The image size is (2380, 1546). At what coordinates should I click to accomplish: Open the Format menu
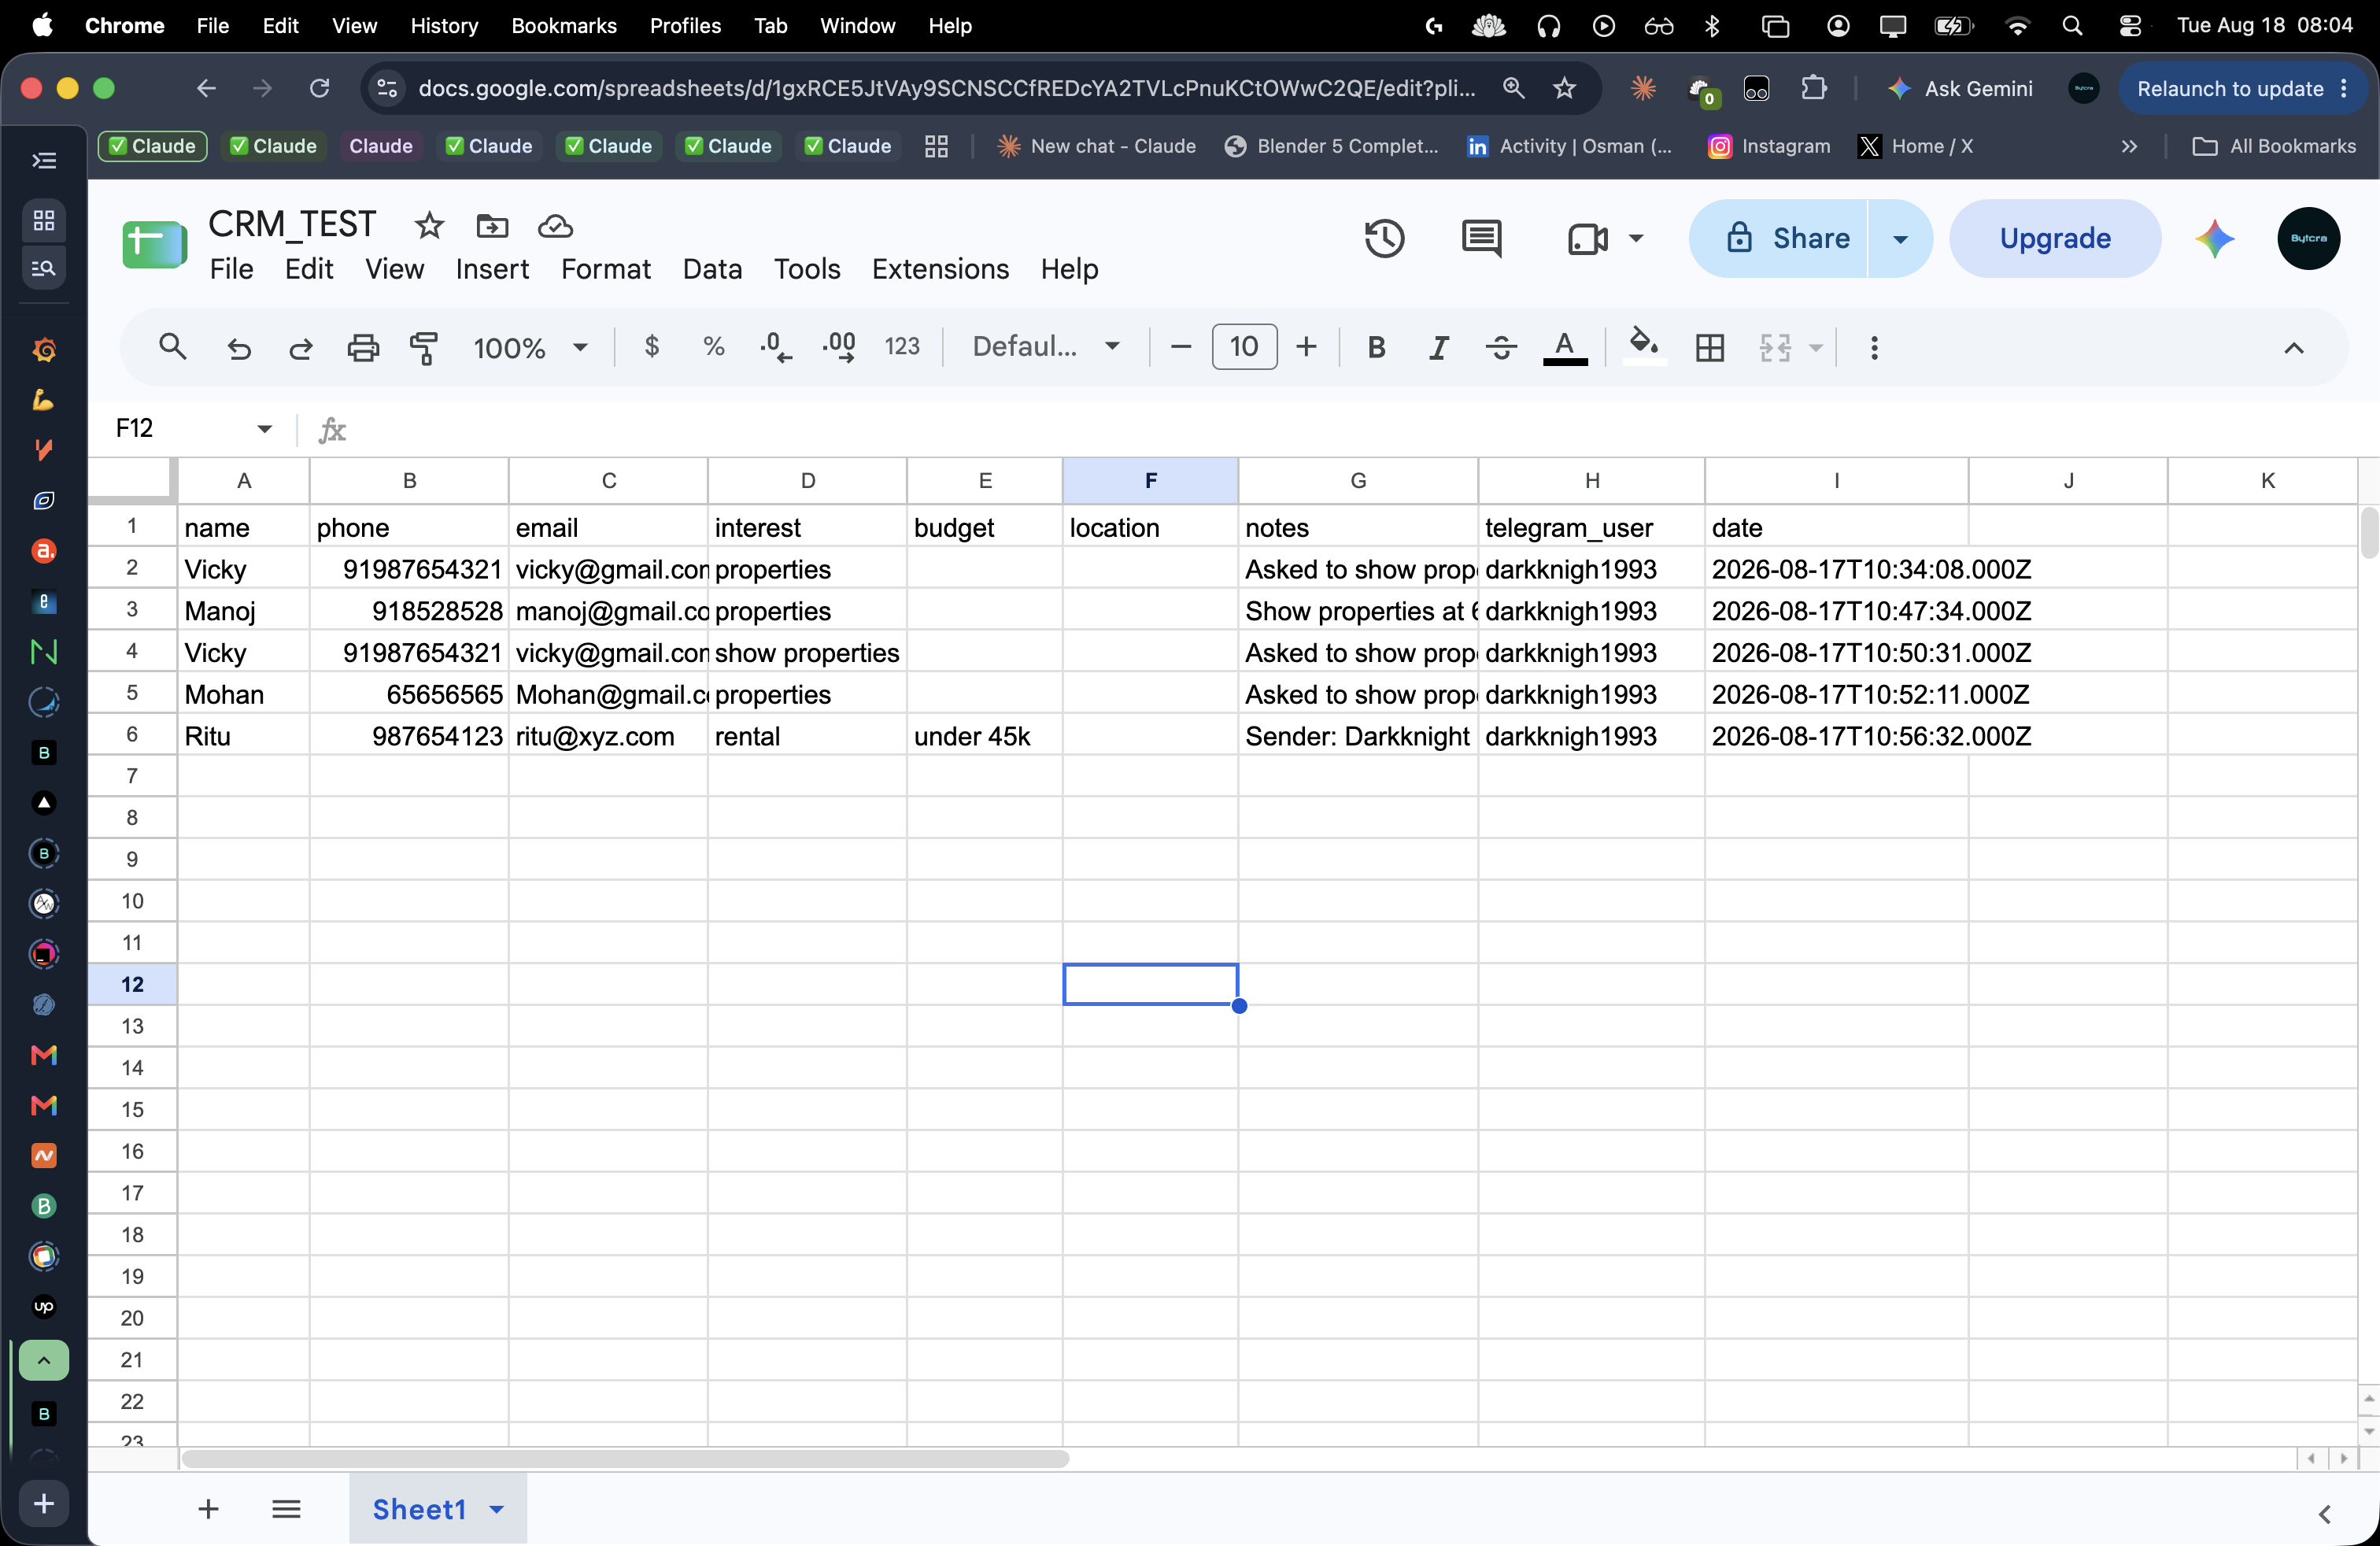(x=605, y=269)
